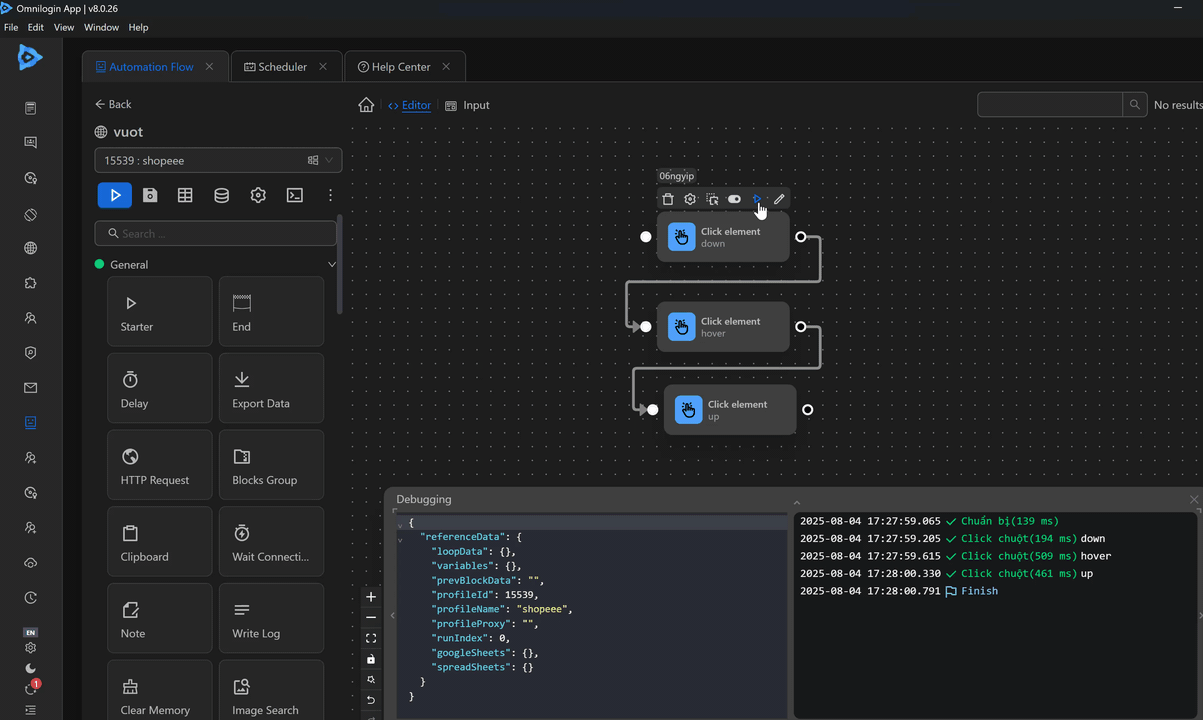
Task: Switch to the Input view
Action: (x=467, y=105)
